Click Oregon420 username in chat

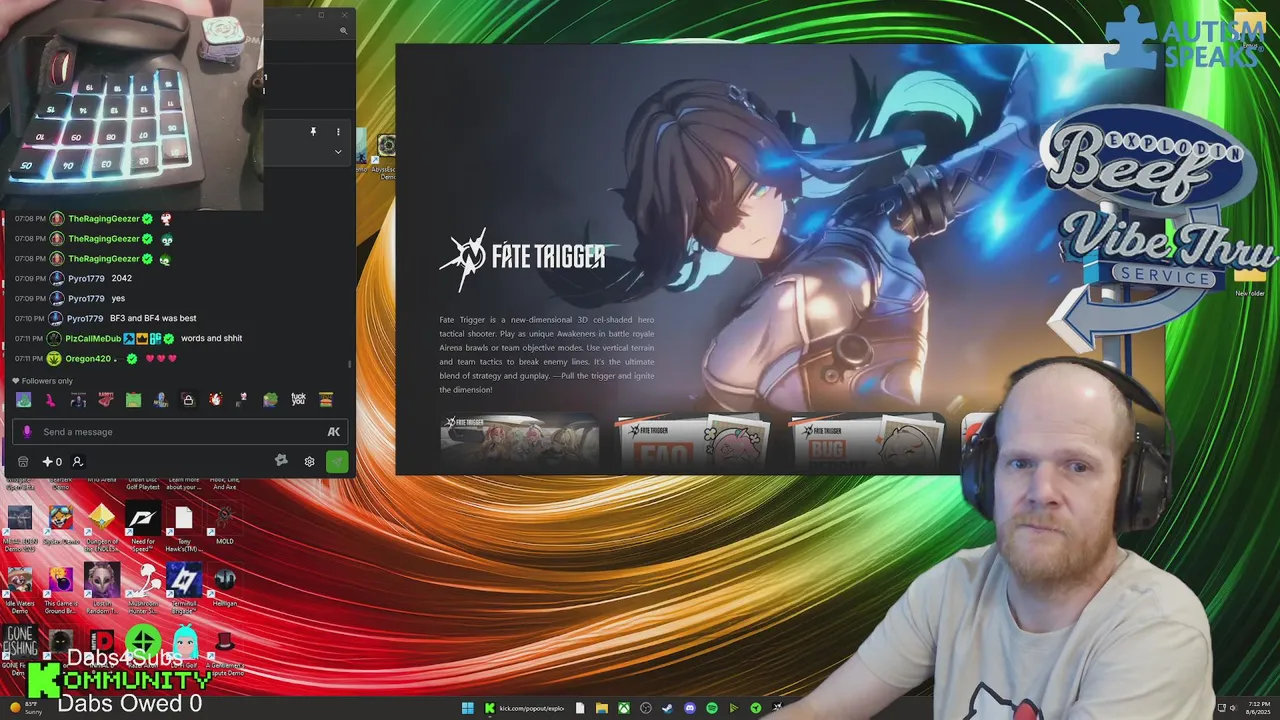[88, 358]
